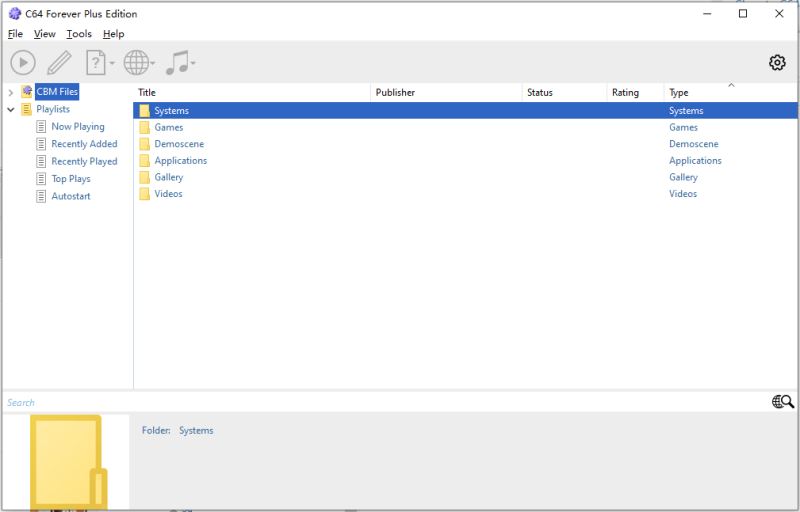Click in the Search field

[385, 402]
